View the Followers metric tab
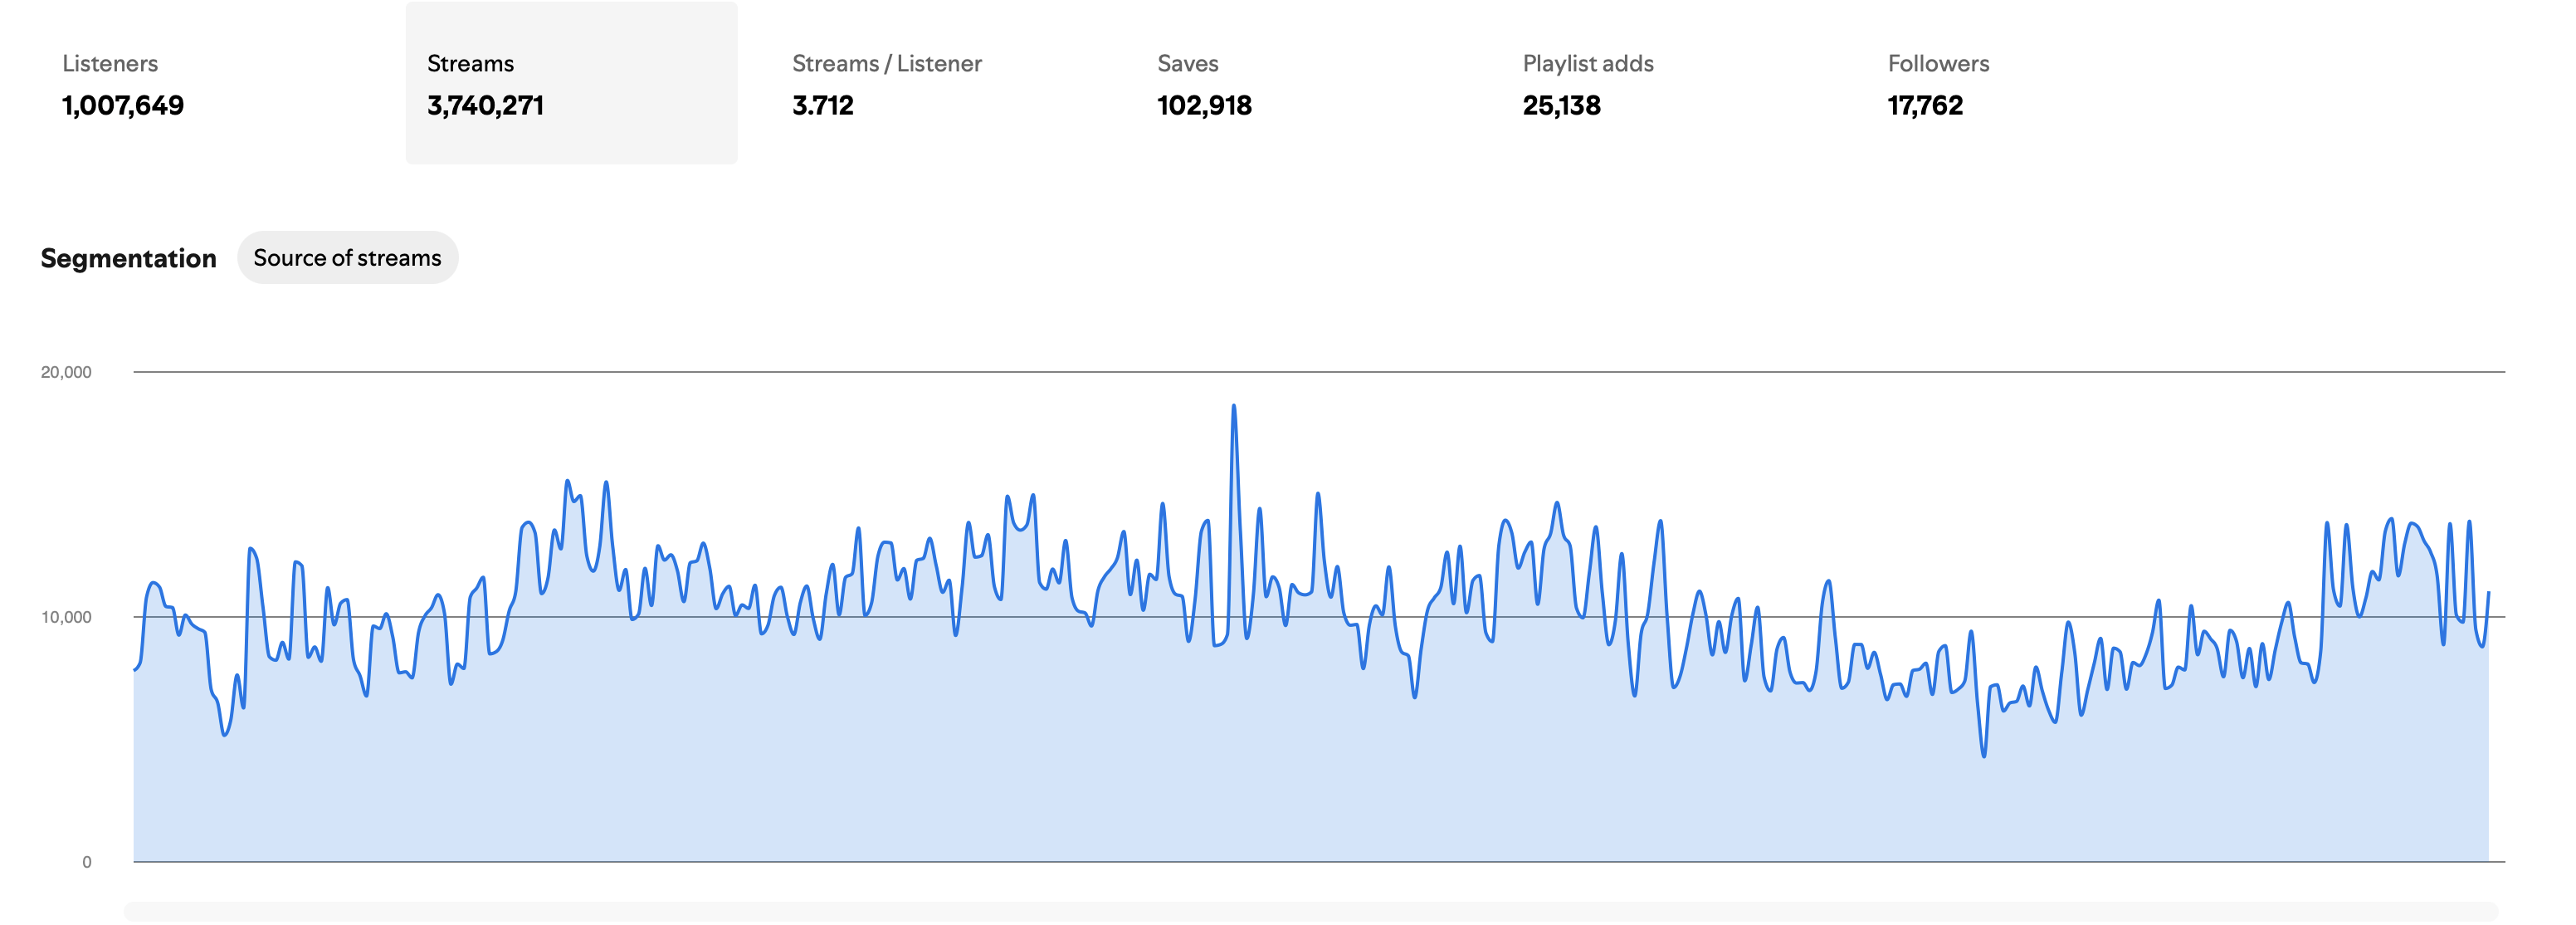 [1937, 64]
